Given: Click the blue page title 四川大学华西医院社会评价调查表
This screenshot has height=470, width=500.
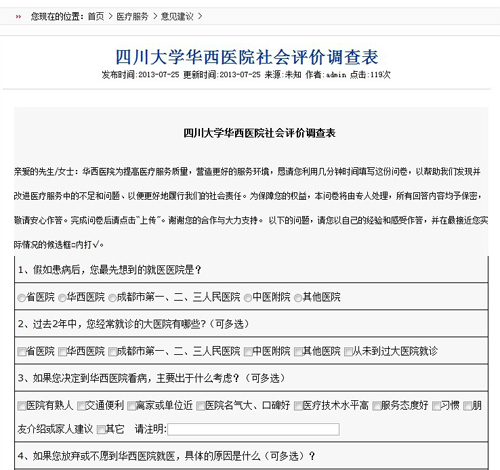Looking at the screenshot, I should tap(247, 57).
